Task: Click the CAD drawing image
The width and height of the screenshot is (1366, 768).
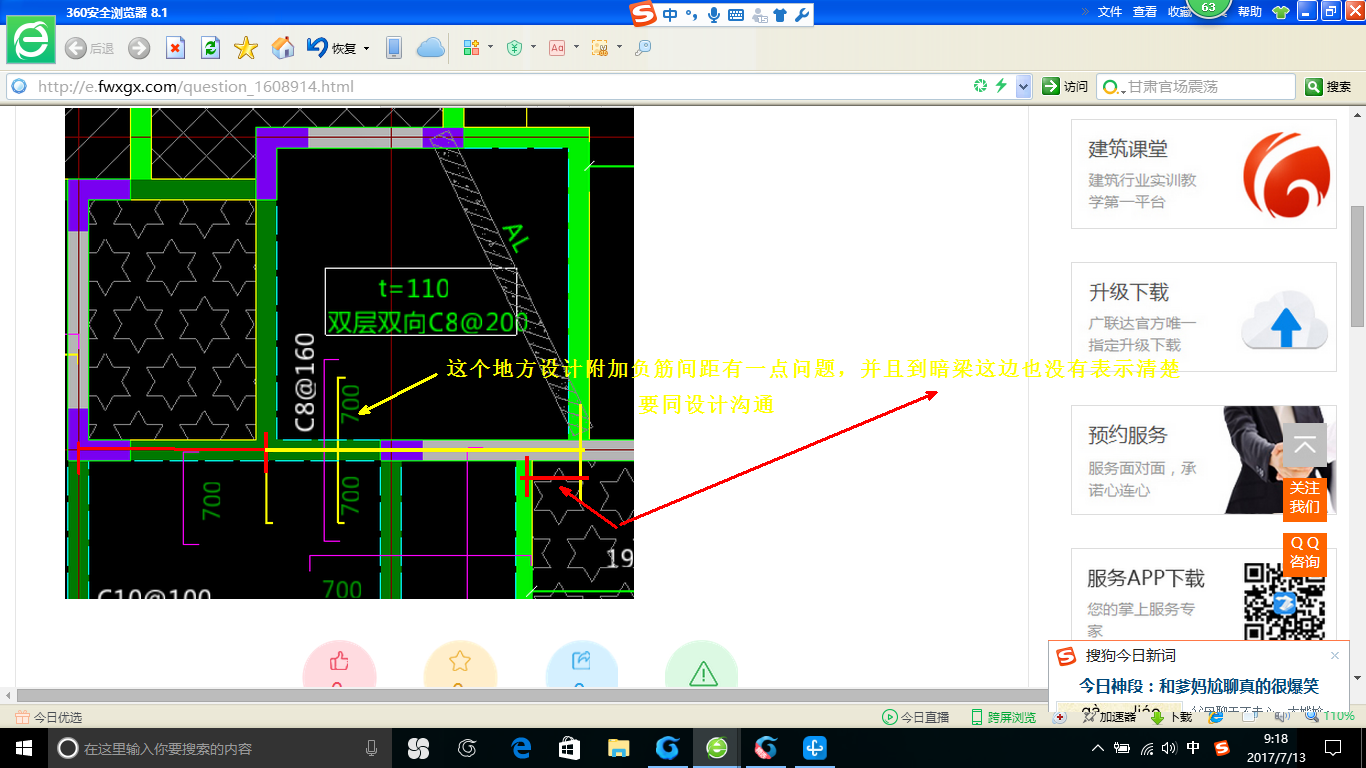Action: tap(349, 353)
